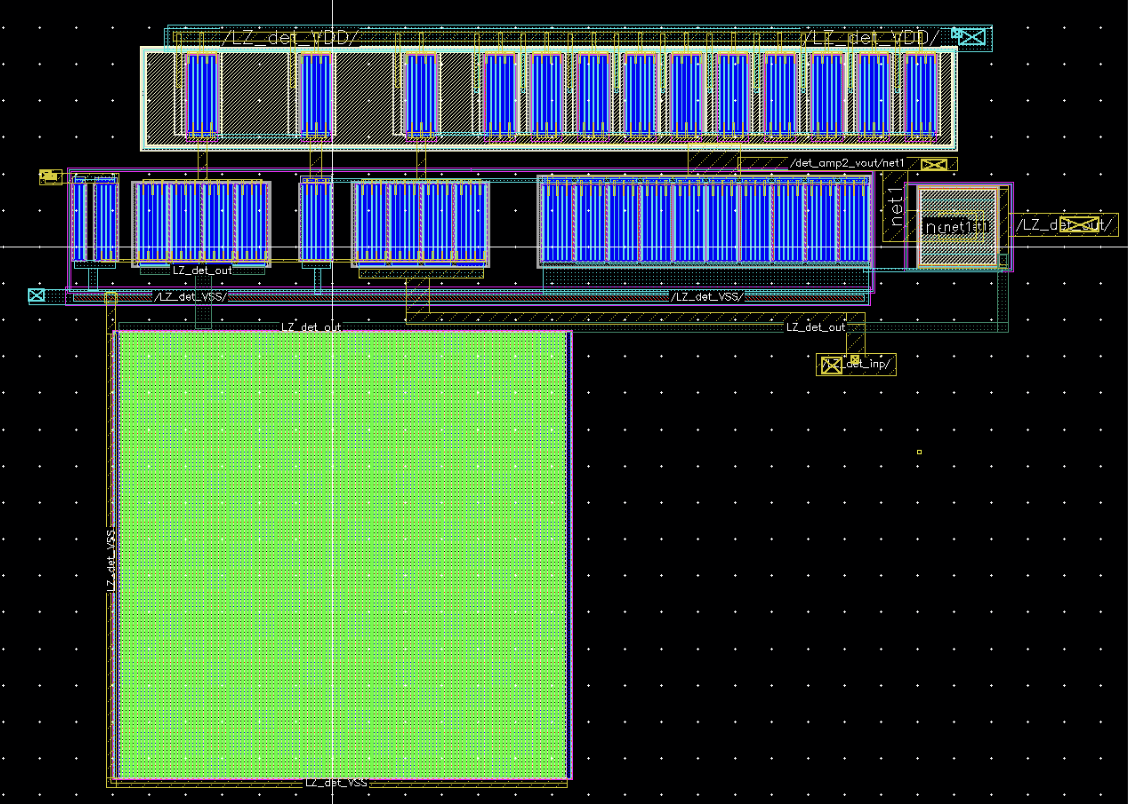Select the vertical LZ_det_VSS label beside the green block
Image resolution: width=1130 pixels, height=804 pixels.
click(111, 560)
